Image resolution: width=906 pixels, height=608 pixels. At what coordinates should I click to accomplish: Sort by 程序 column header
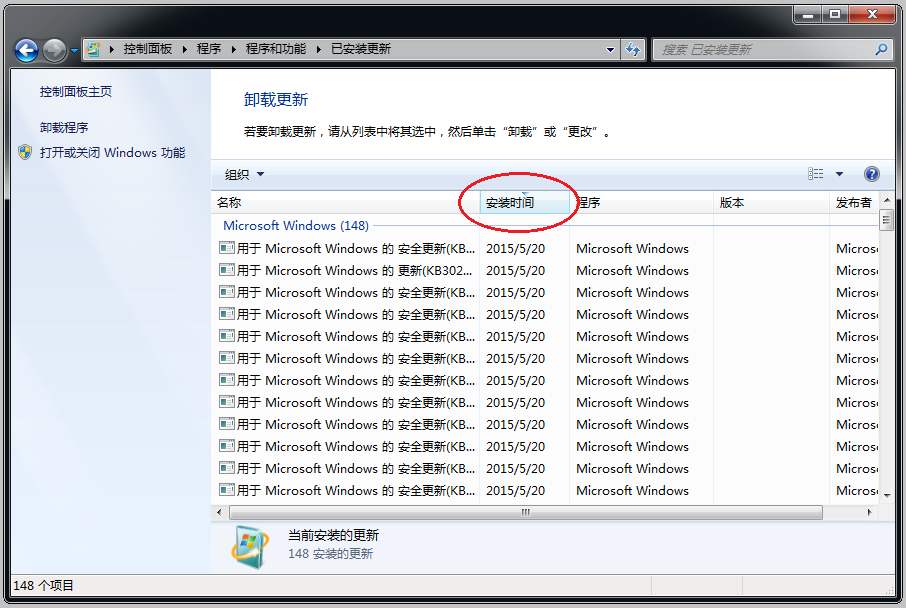641,202
